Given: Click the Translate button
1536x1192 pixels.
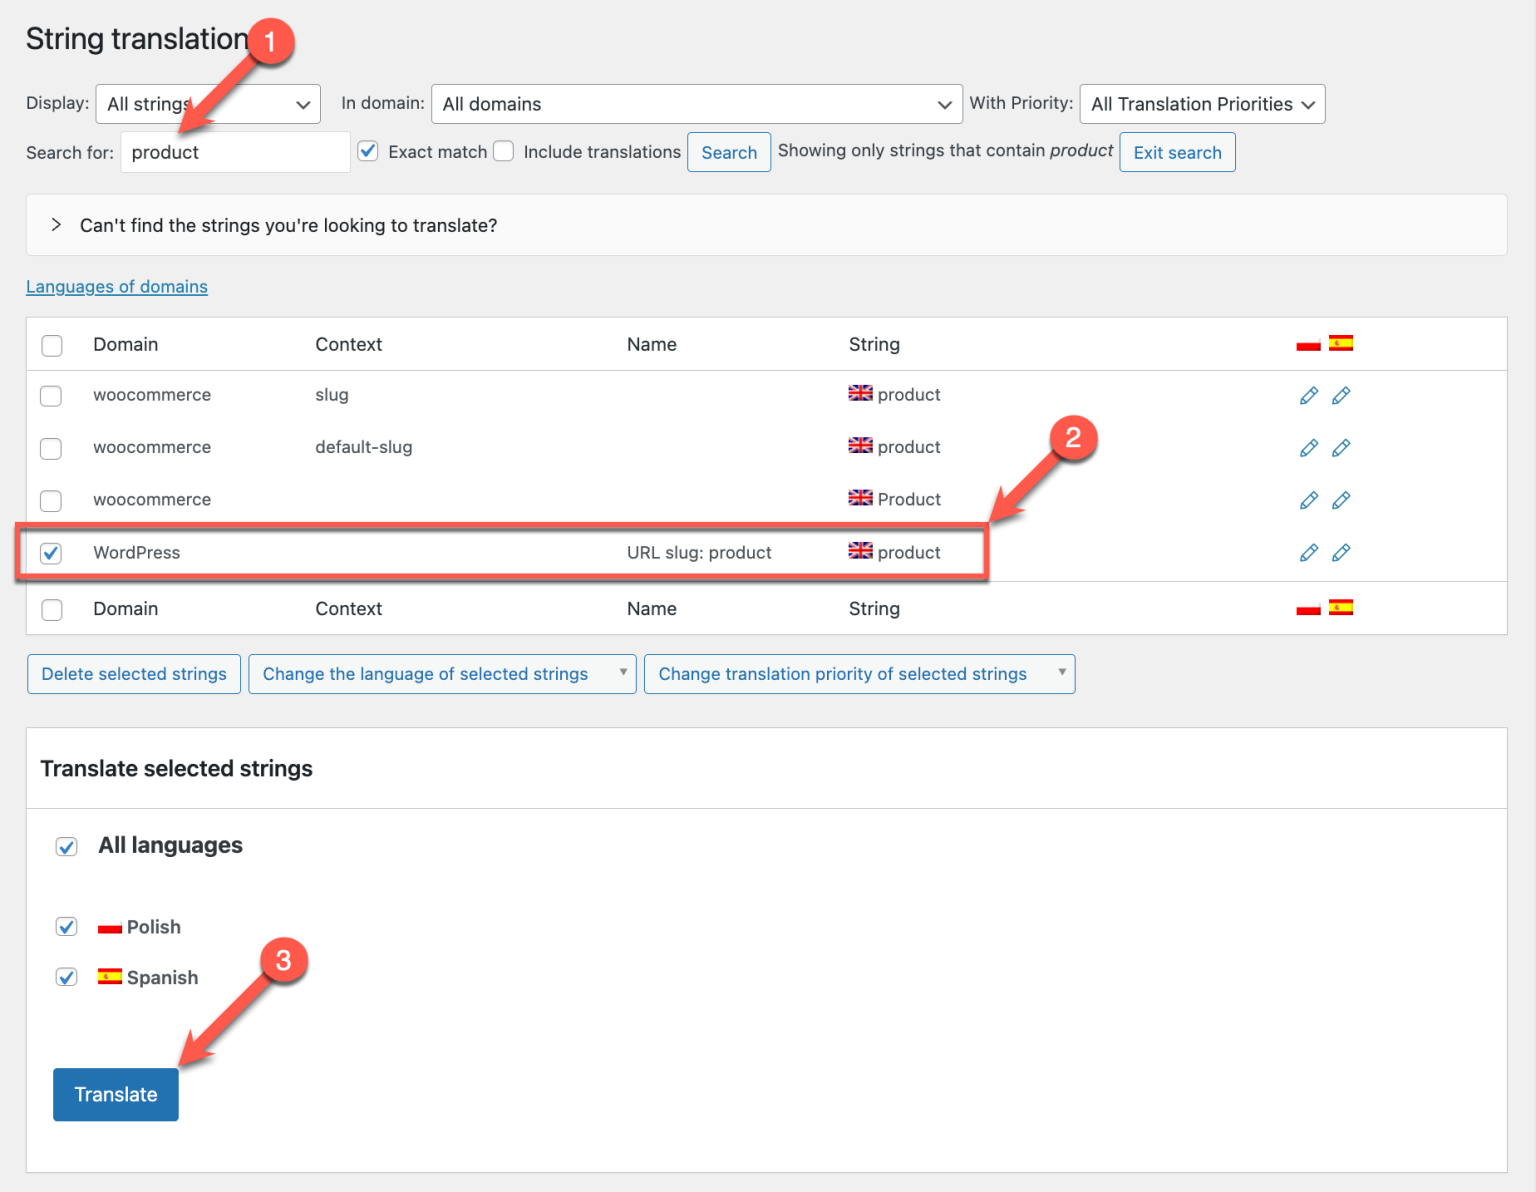Looking at the screenshot, I should coord(115,1094).
